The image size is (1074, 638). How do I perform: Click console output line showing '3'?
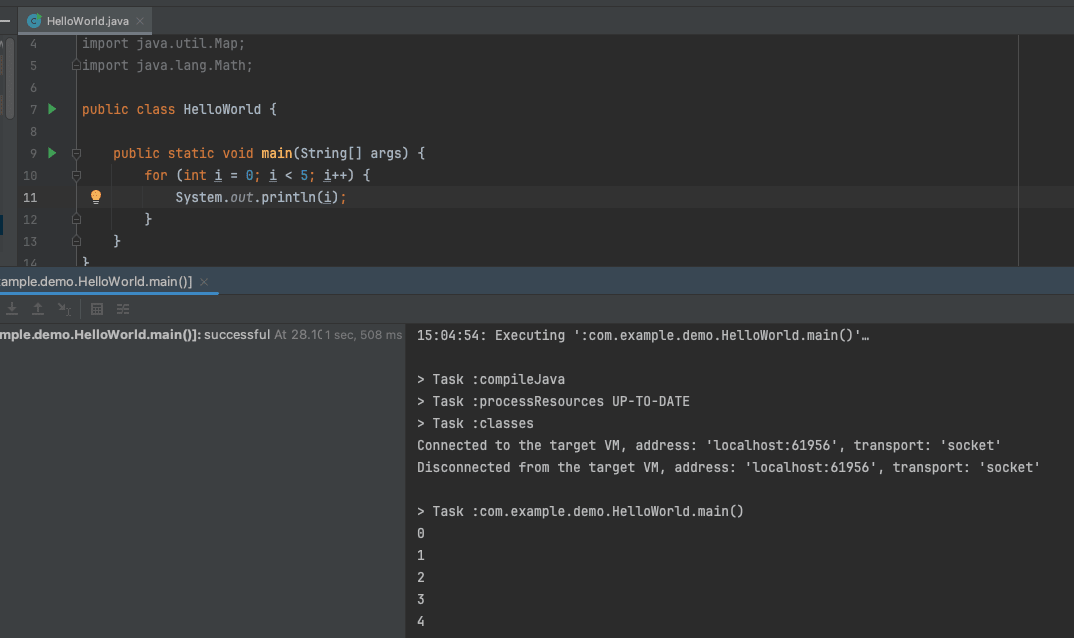421,599
